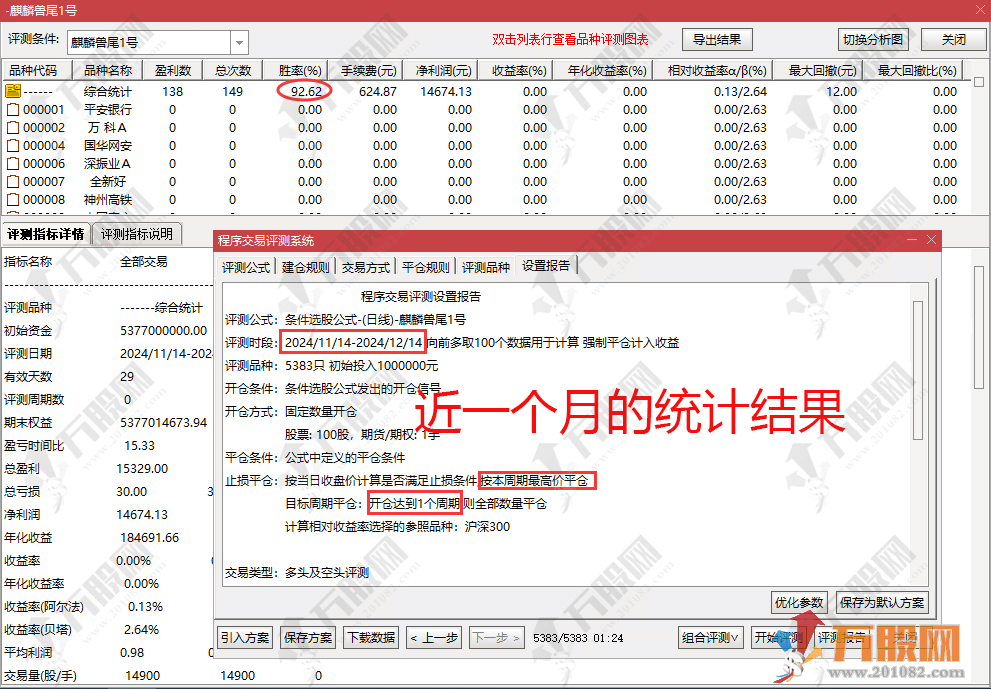Select the 平安银行 name cell
Image resolution: width=991 pixels, height=689 pixels.
click(107, 109)
